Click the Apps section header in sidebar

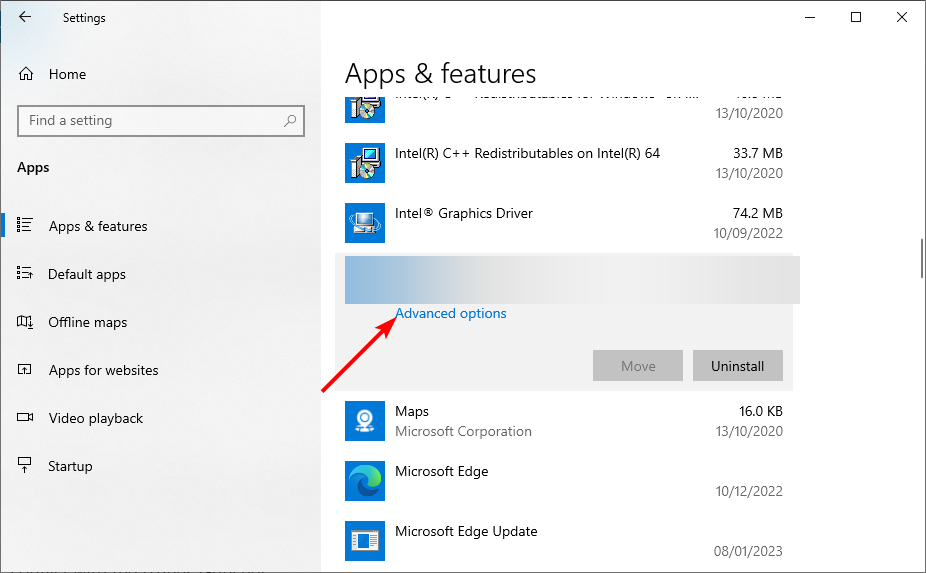[33, 168]
